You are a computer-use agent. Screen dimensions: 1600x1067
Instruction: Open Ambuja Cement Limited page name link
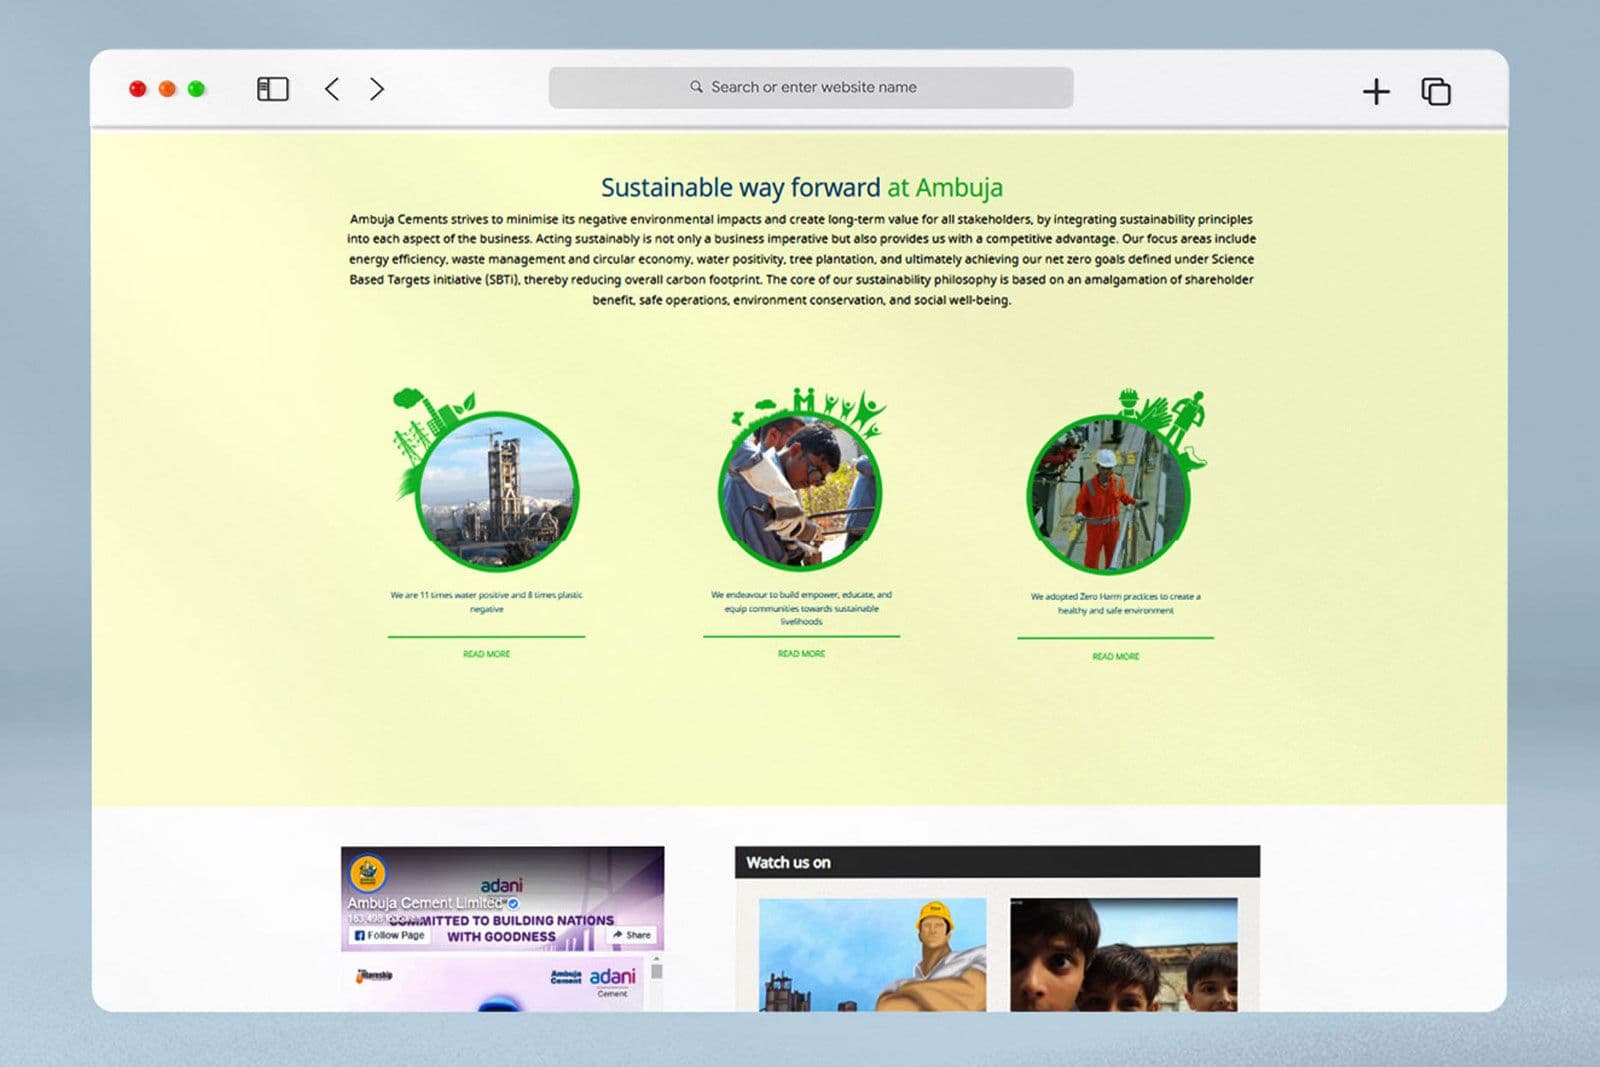point(425,903)
